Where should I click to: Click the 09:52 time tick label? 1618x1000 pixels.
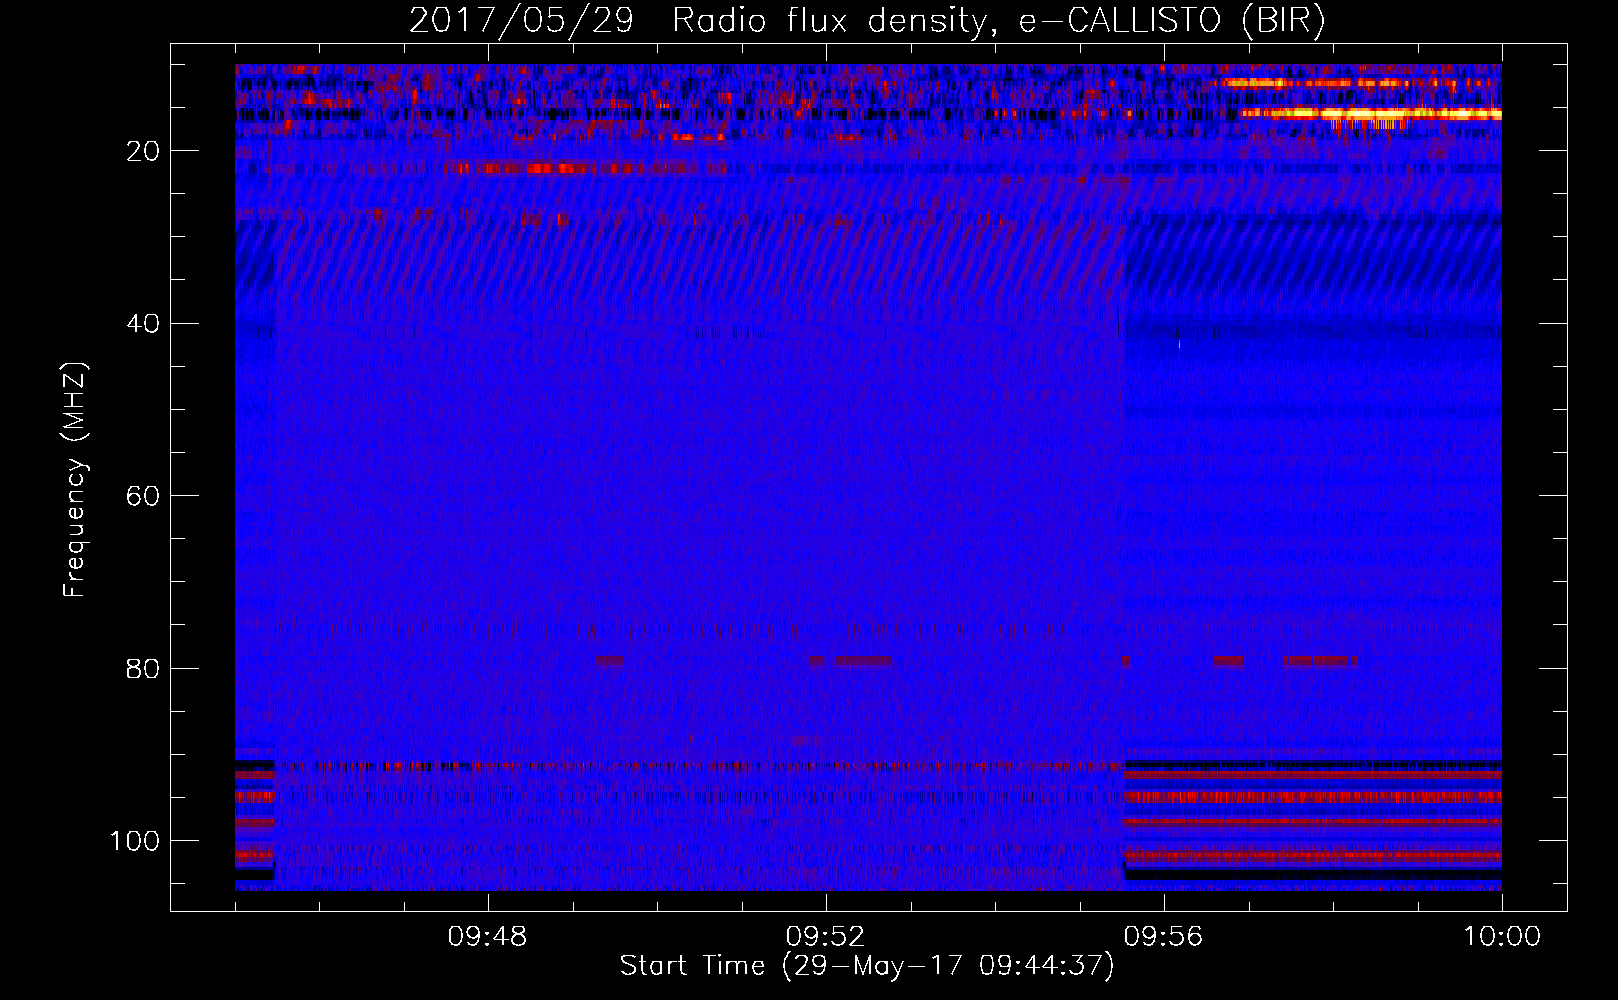(x=825, y=937)
